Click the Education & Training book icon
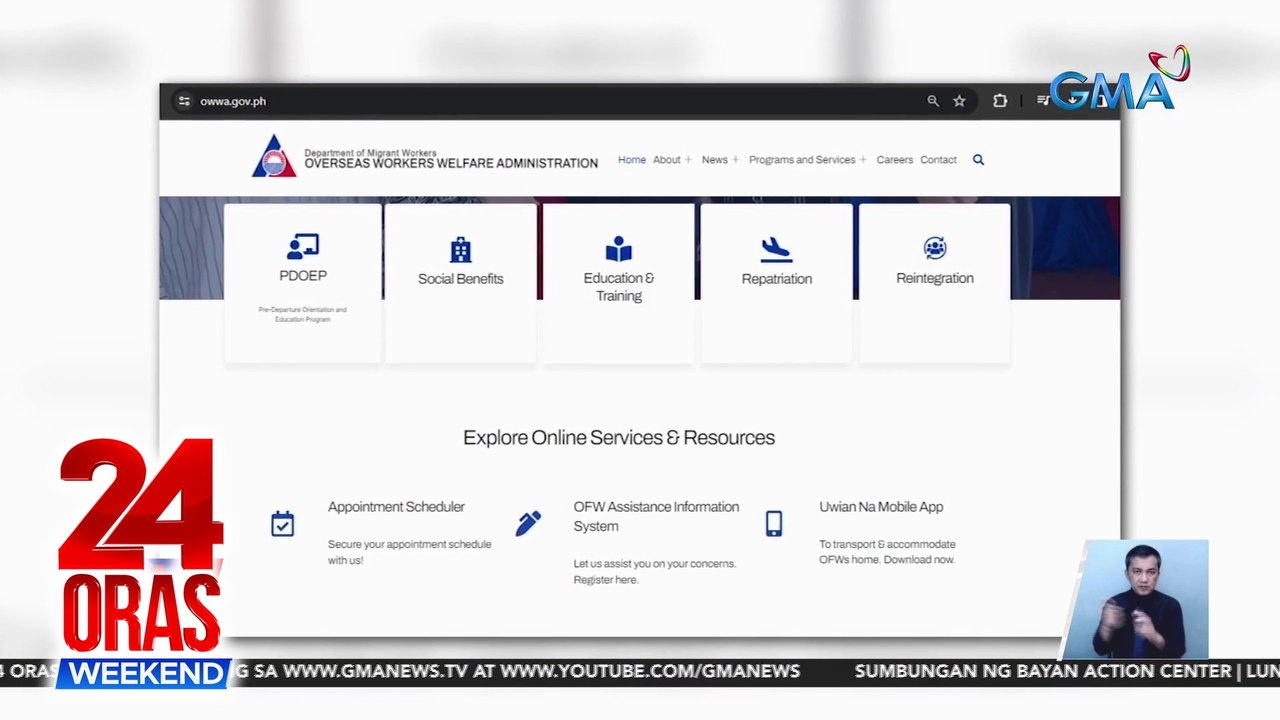 (x=619, y=248)
